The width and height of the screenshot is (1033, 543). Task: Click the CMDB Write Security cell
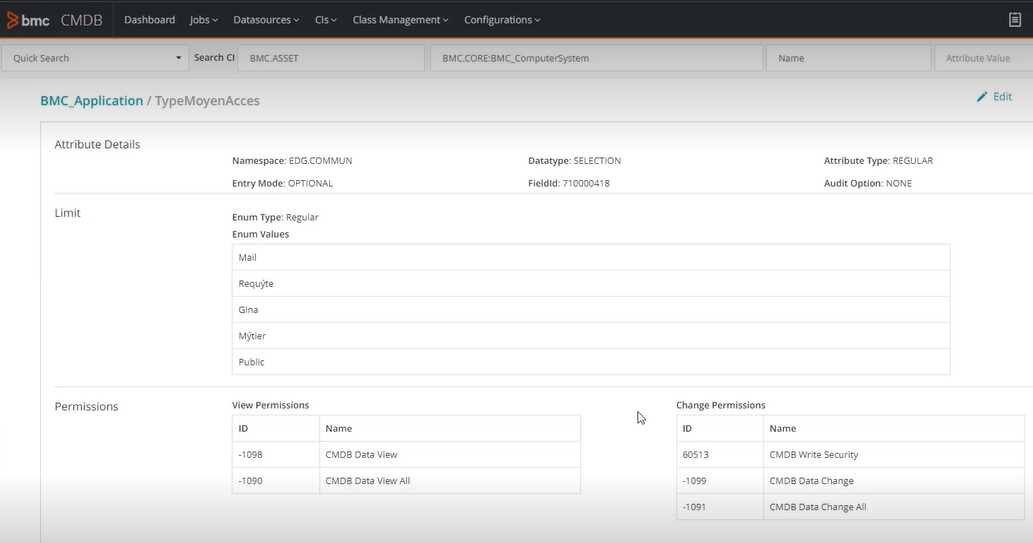click(893, 455)
